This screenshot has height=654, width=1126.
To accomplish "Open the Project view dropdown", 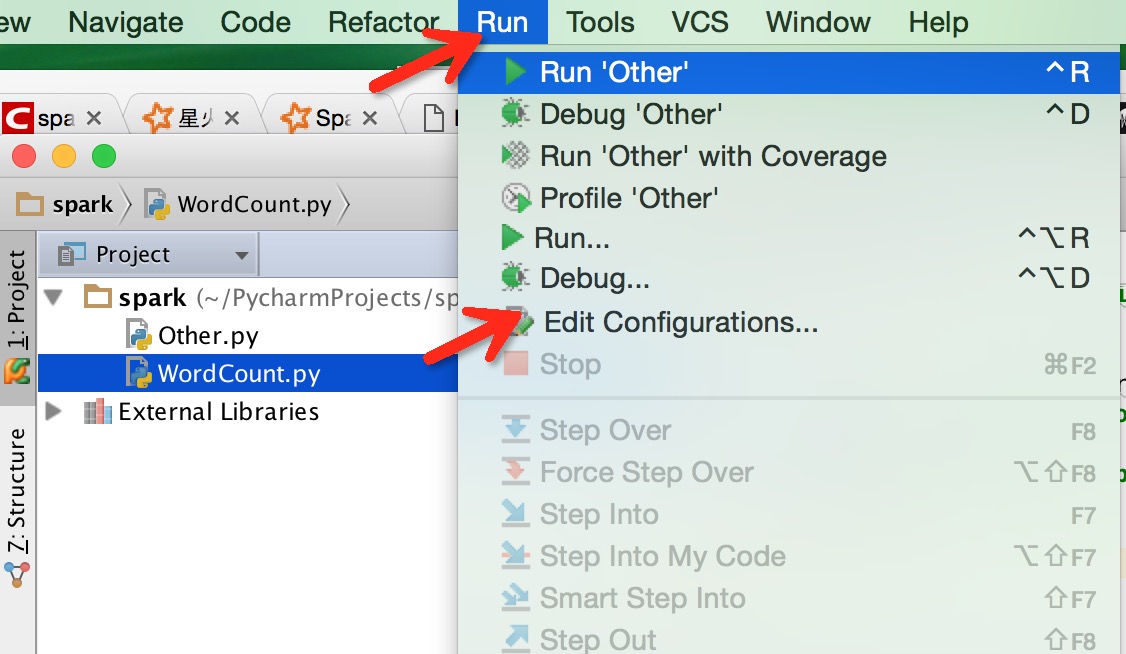I will click(241, 256).
